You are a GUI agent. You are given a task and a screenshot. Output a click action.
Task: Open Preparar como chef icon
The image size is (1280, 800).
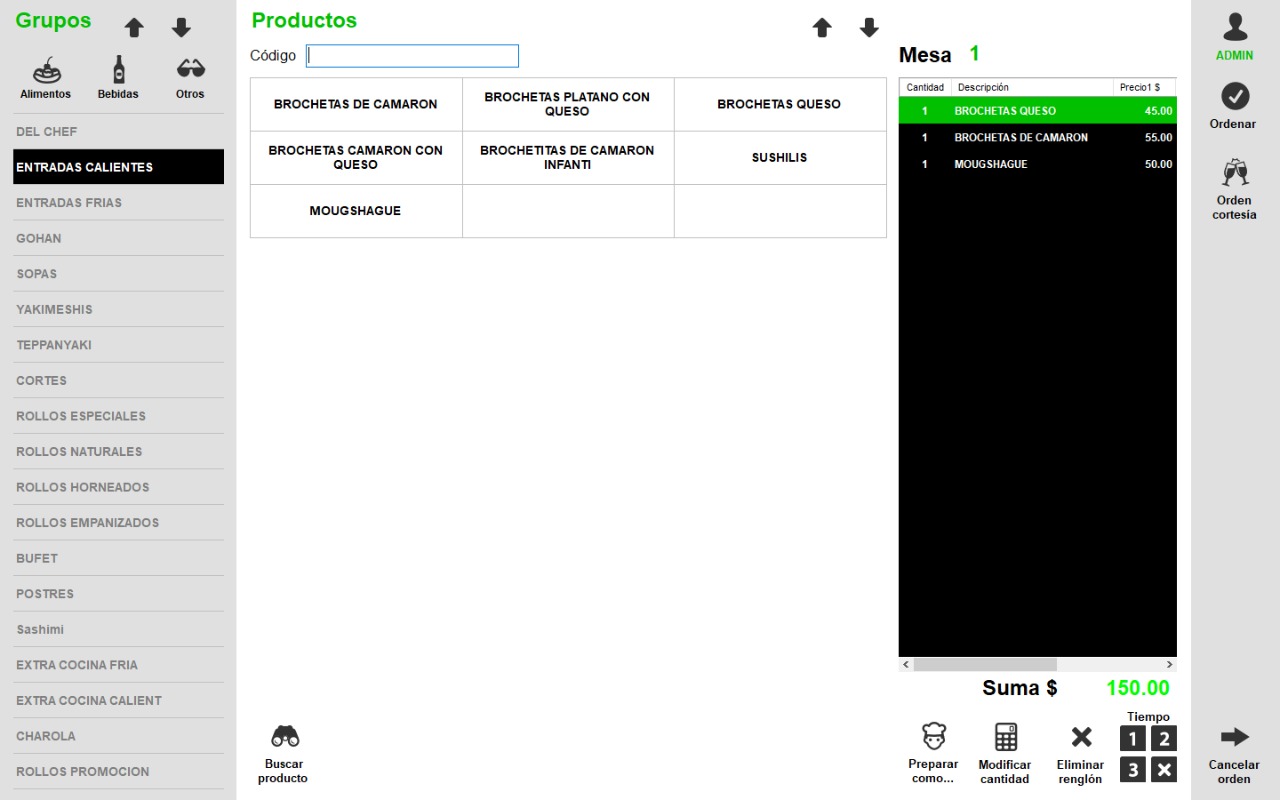coord(933,737)
